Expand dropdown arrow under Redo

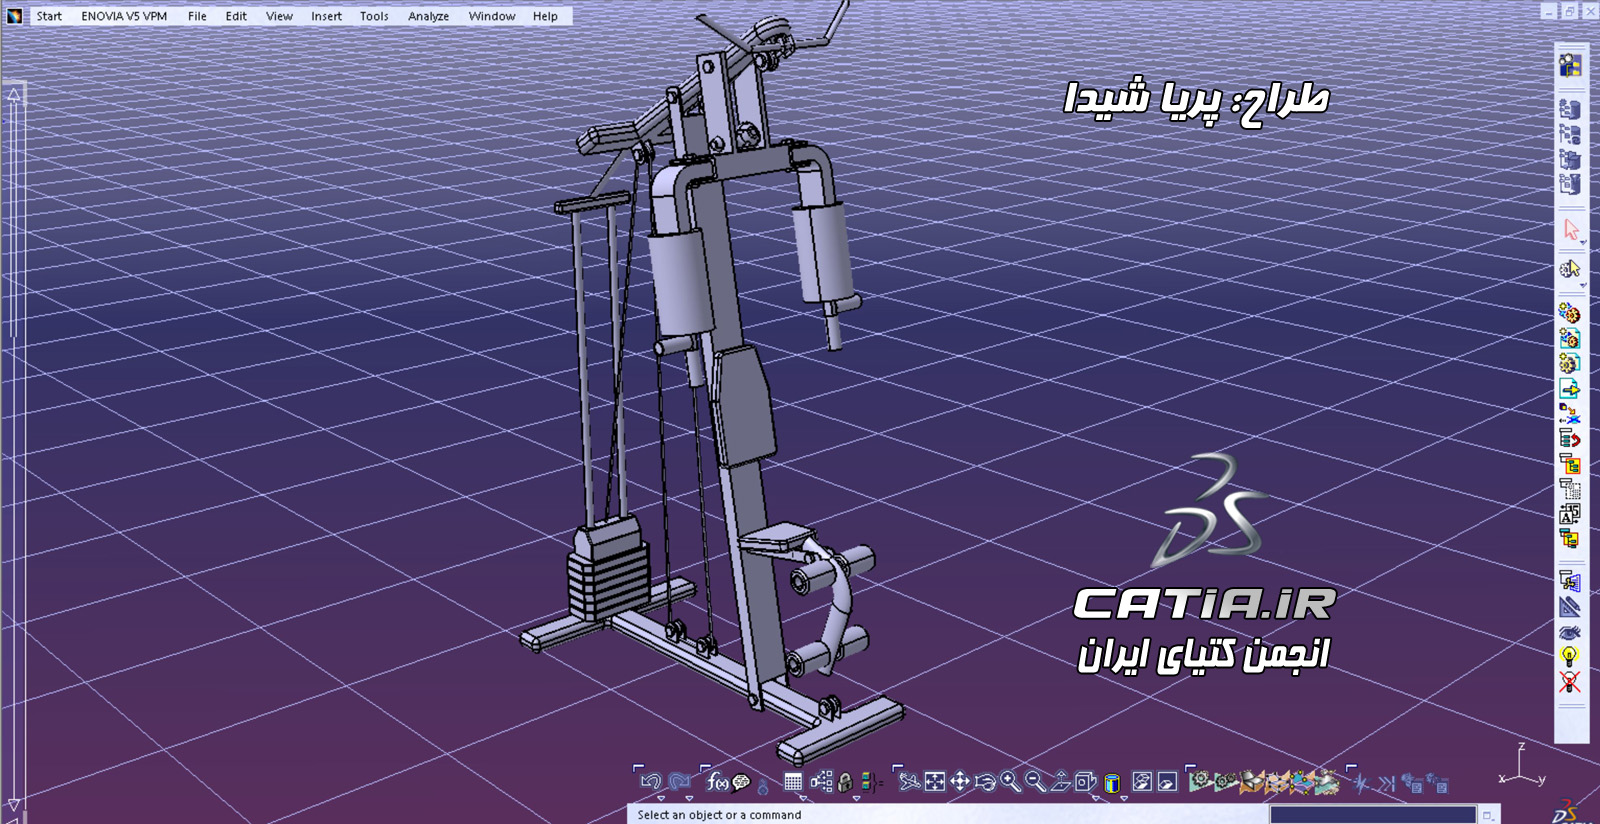689,798
